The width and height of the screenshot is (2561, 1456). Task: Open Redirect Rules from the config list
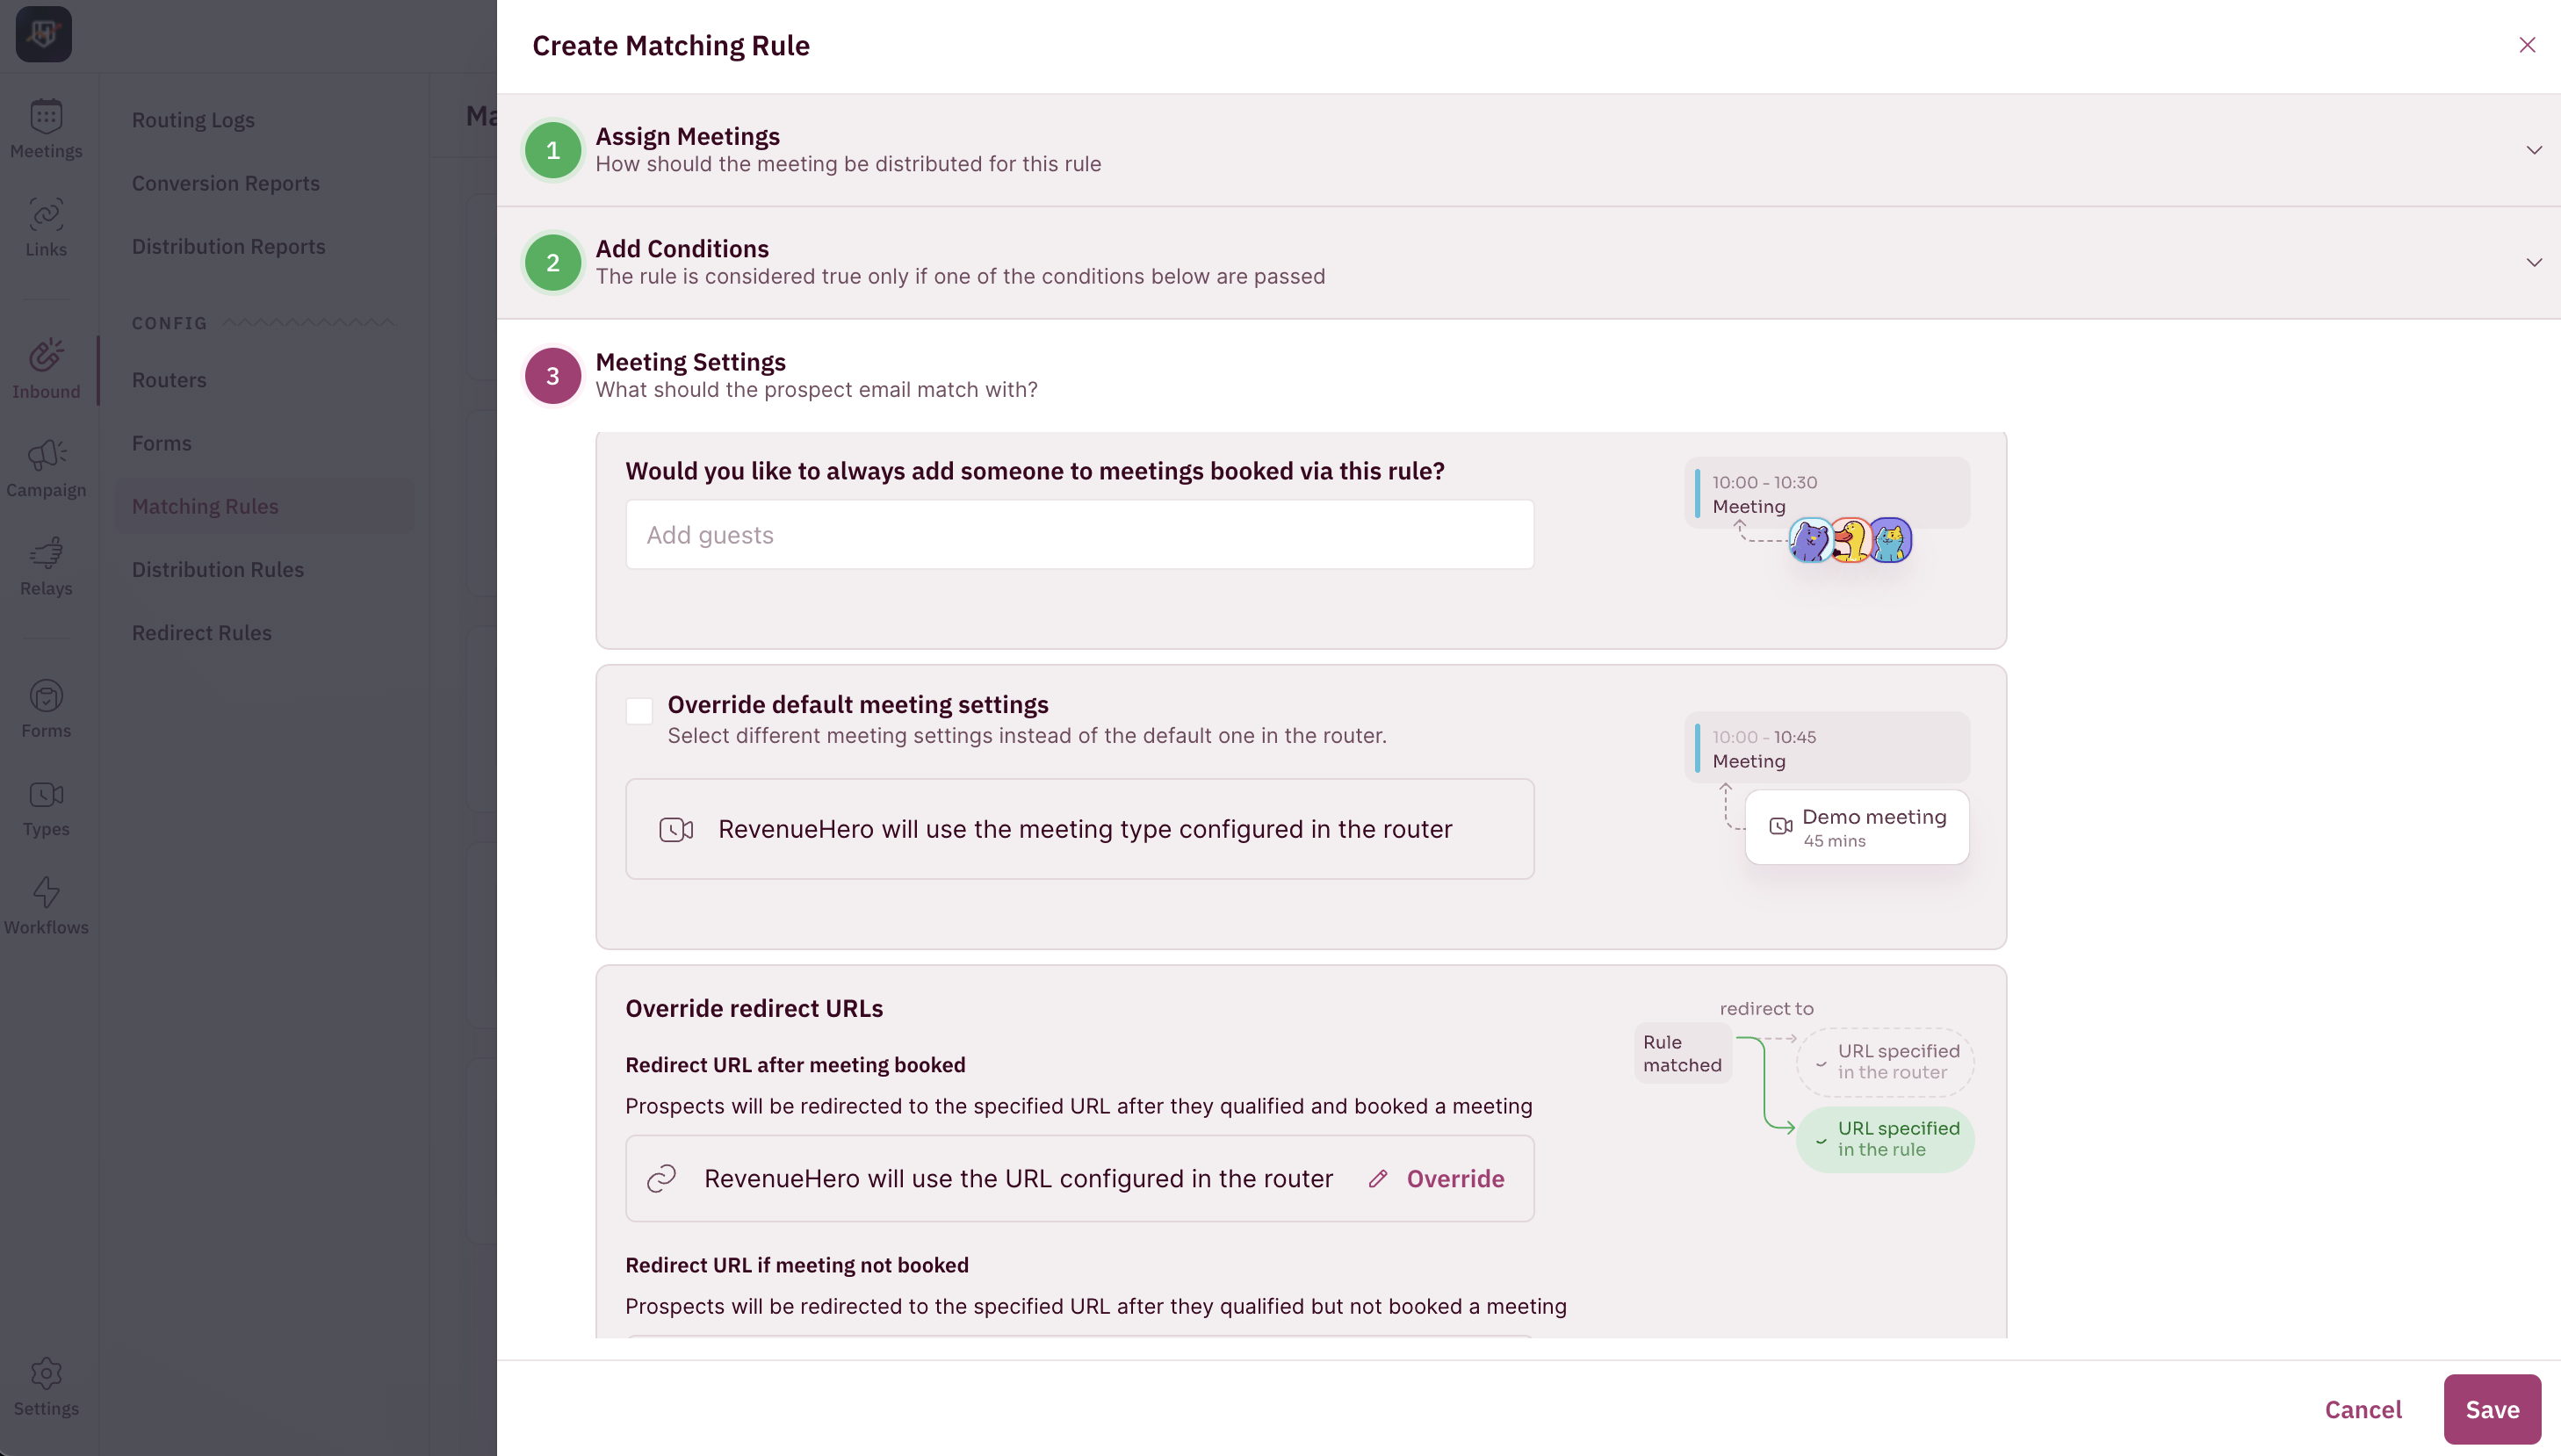point(202,632)
